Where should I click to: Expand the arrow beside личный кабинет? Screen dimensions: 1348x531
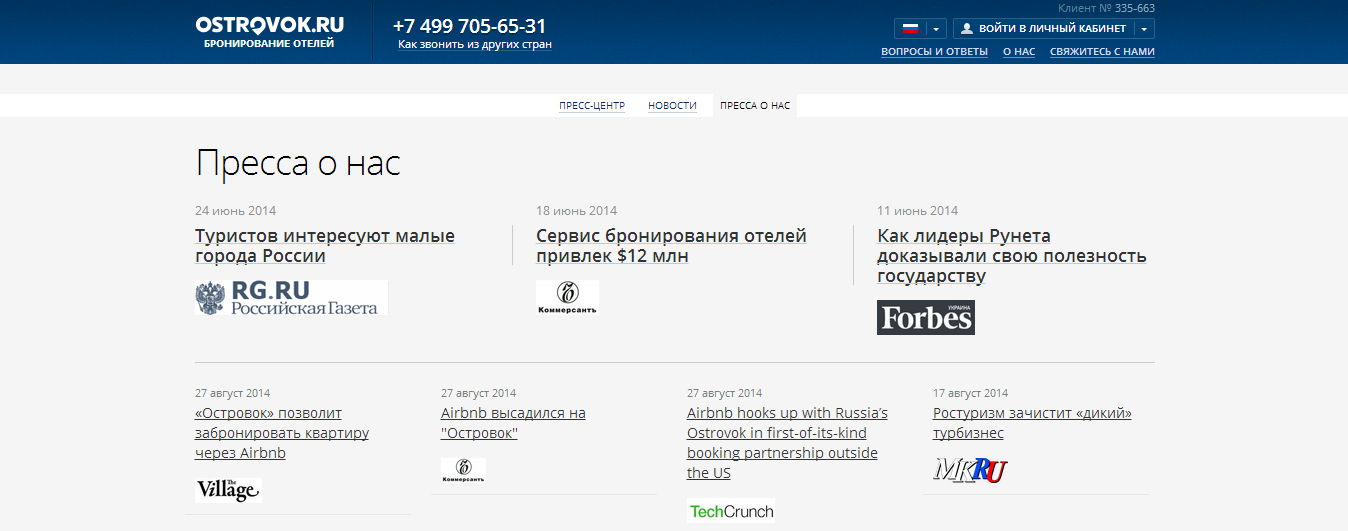(1145, 29)
